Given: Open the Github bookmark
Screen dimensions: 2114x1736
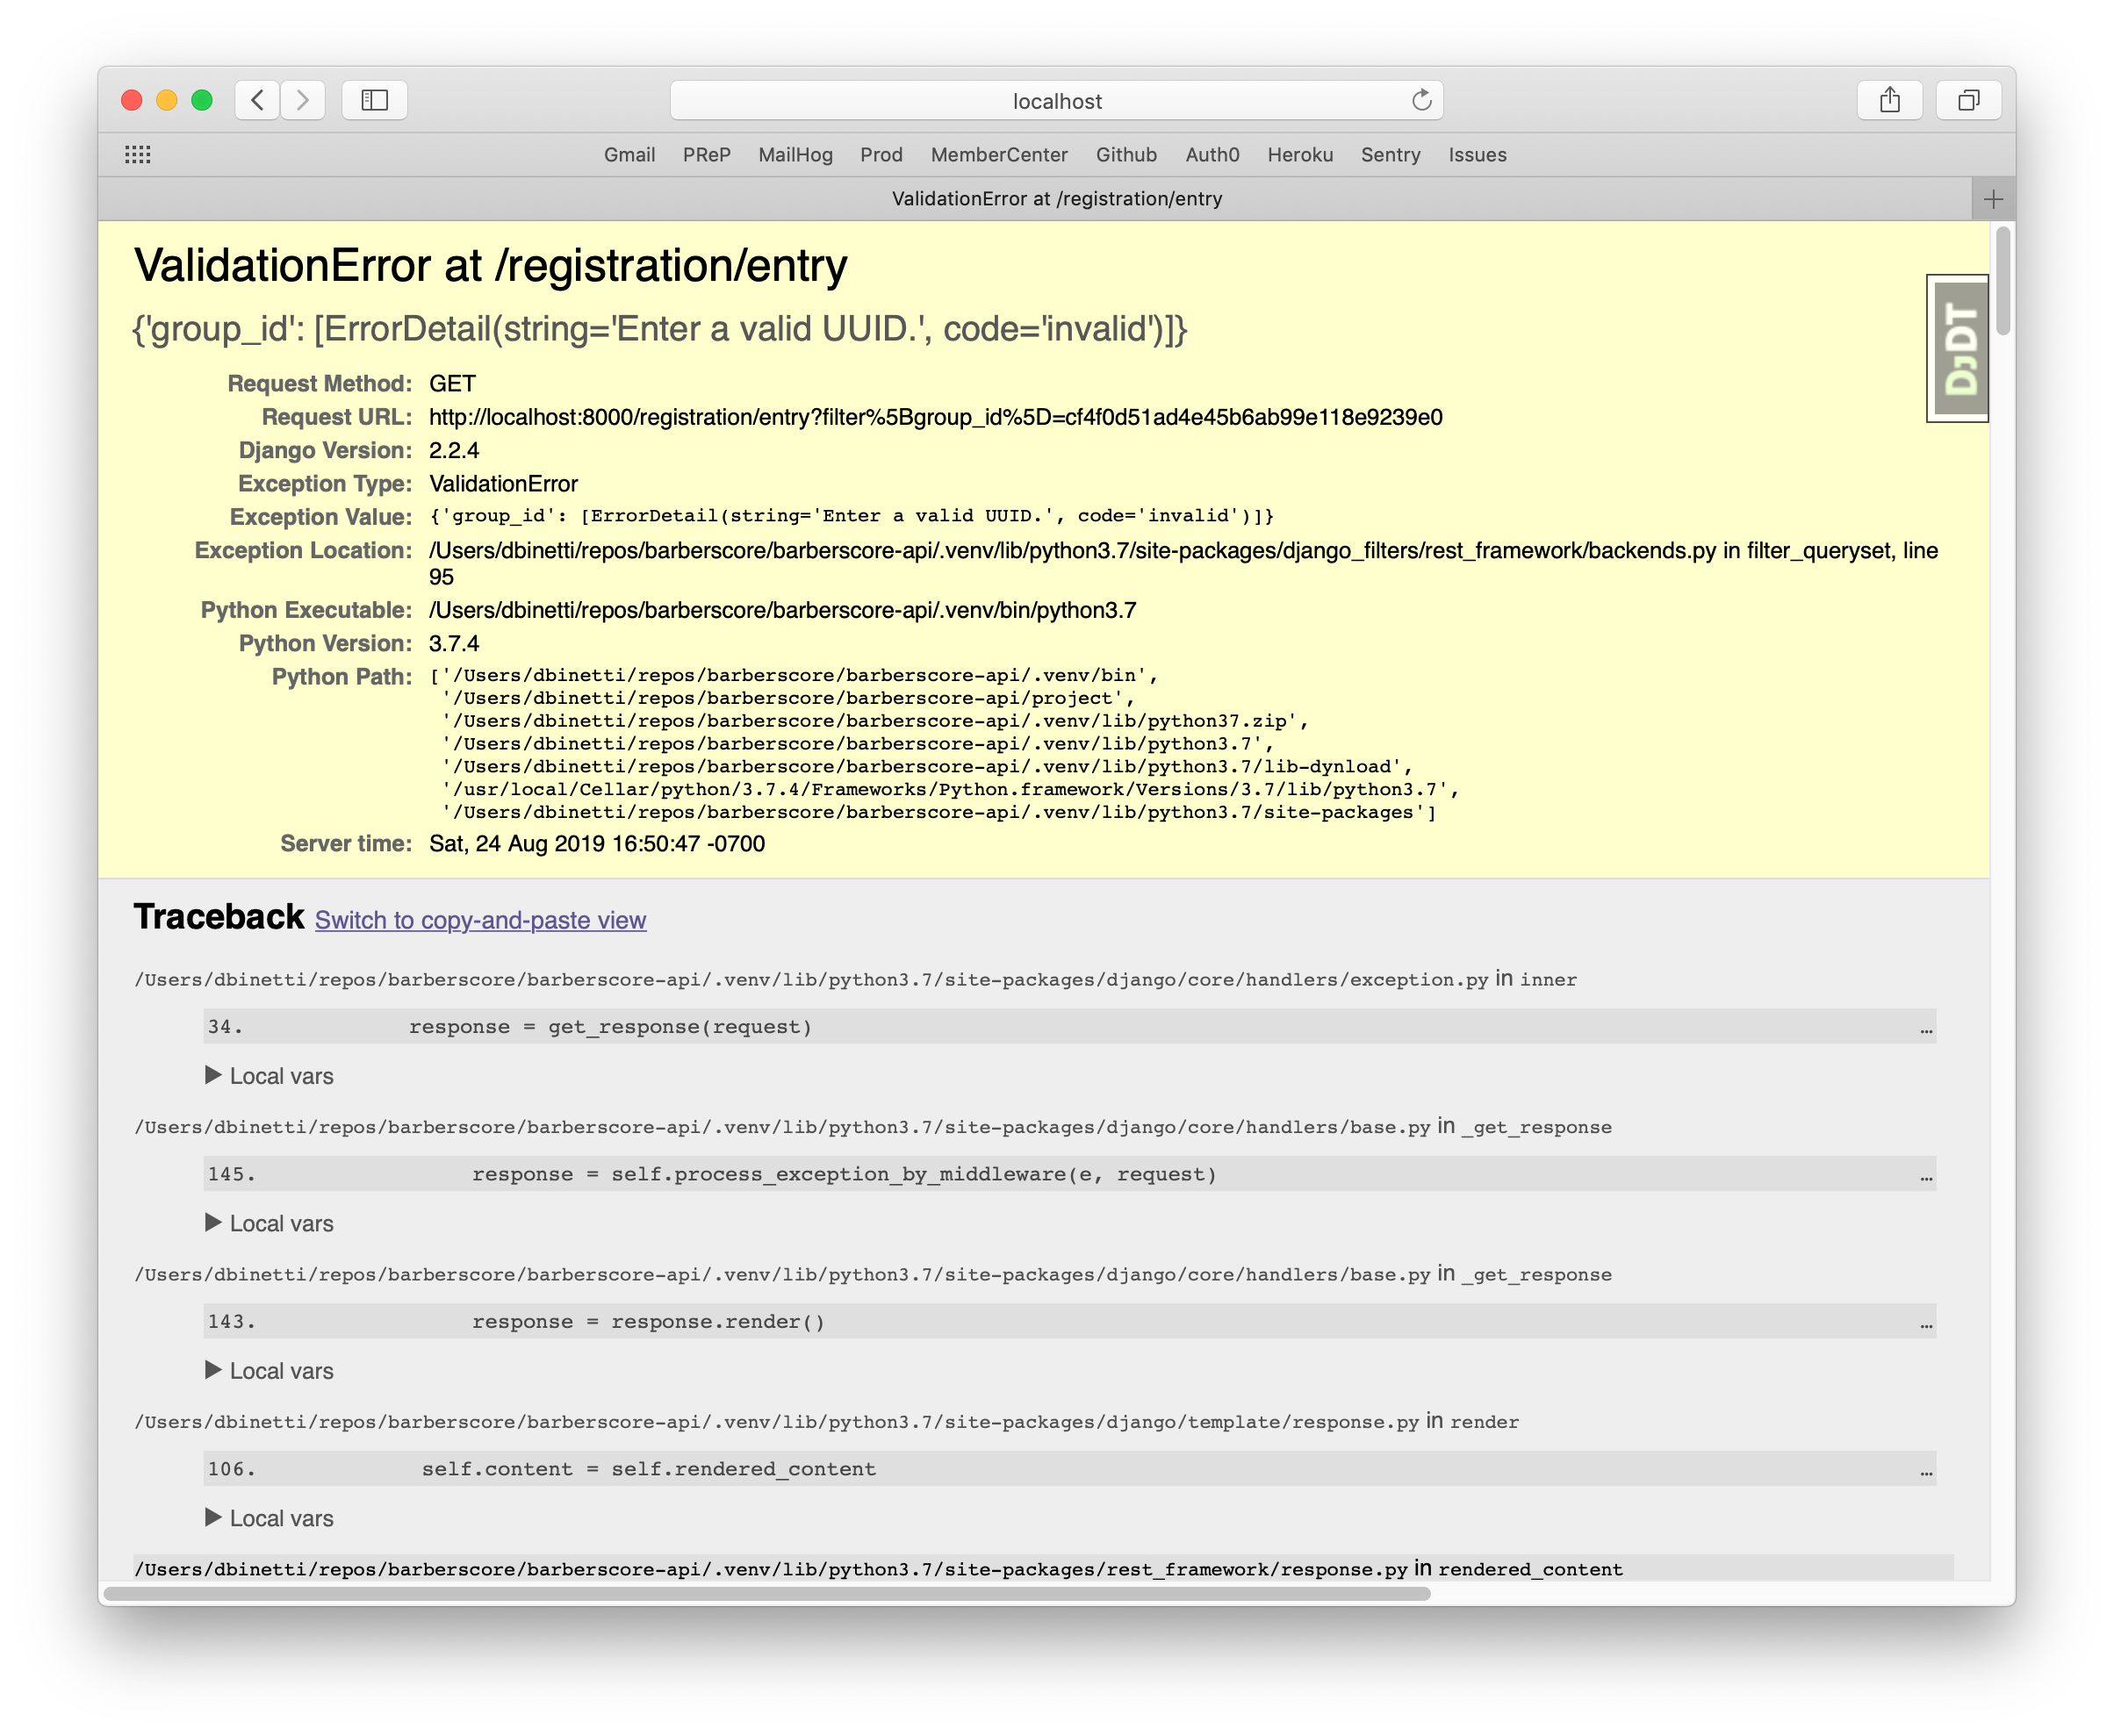Looking at the screenshot, I should (1126, 155).
